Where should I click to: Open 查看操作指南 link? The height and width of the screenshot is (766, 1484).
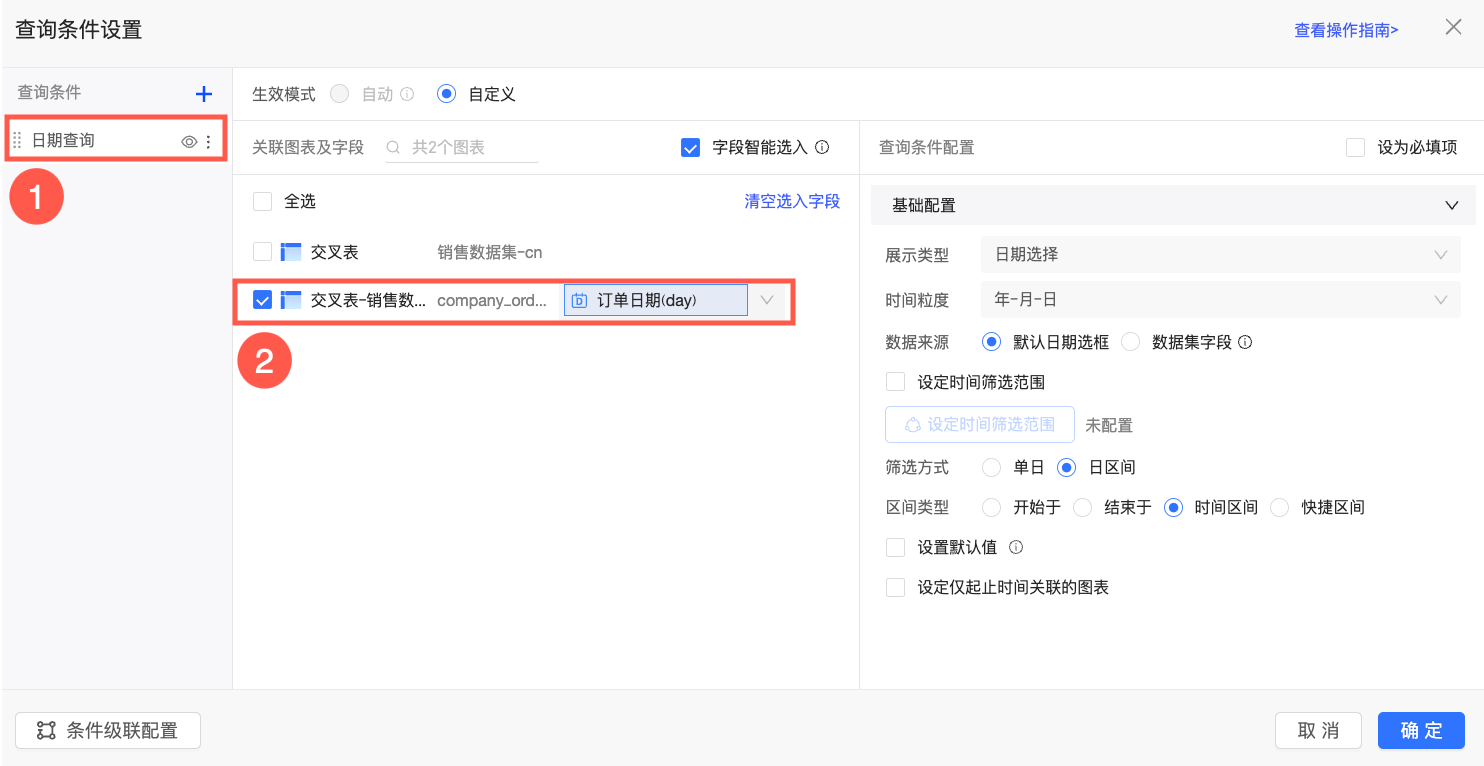pyautogui.click(x=1347, y=30)
